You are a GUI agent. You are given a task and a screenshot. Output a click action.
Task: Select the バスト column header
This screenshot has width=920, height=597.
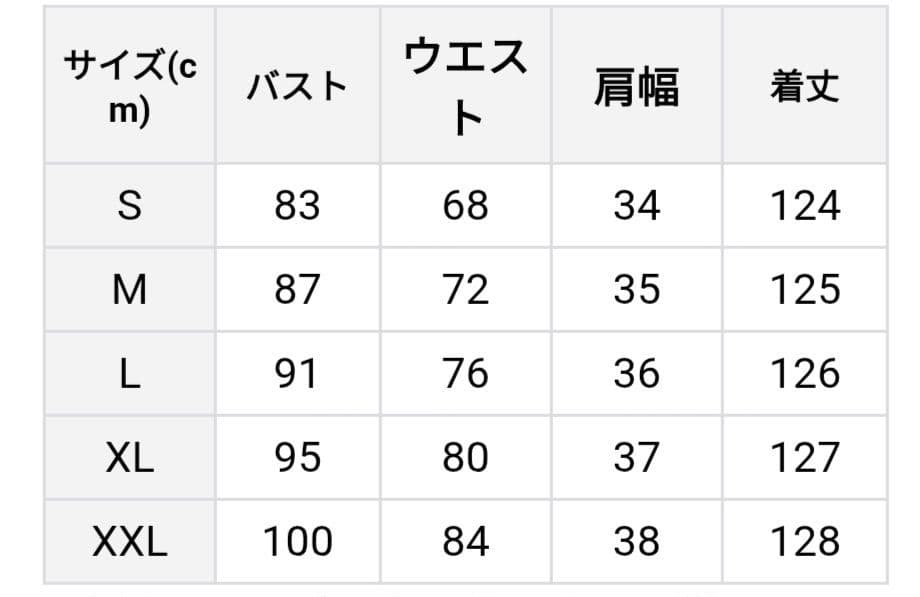click(297, 87)
